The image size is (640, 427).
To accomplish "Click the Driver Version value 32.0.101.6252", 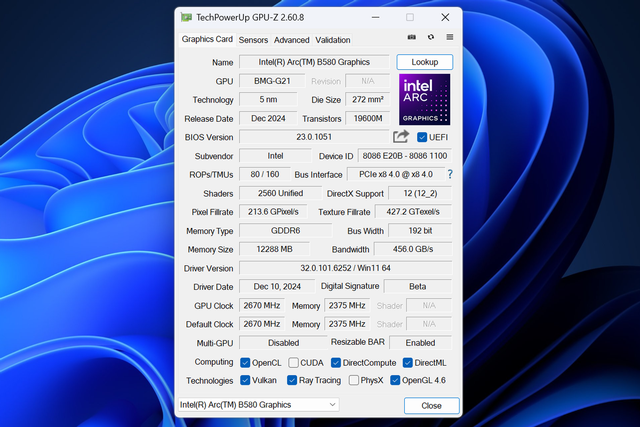I will point(345,268).
